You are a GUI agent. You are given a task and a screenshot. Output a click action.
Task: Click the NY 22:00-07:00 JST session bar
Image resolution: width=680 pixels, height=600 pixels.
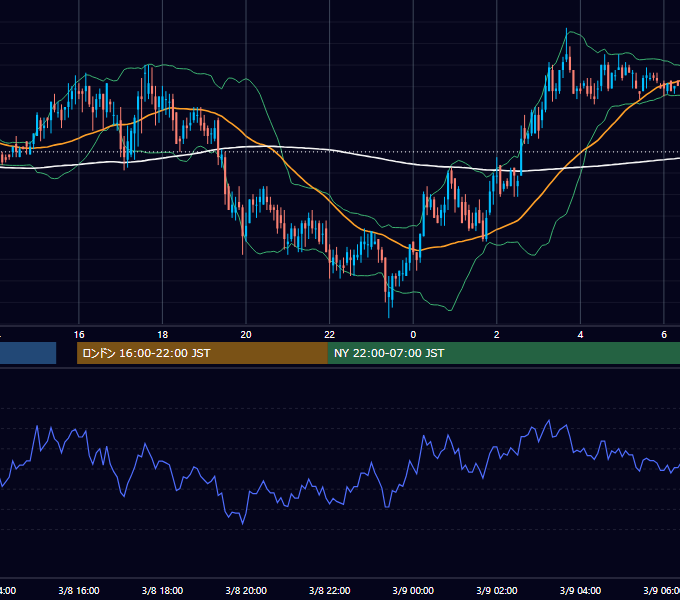tap(503, 353)
